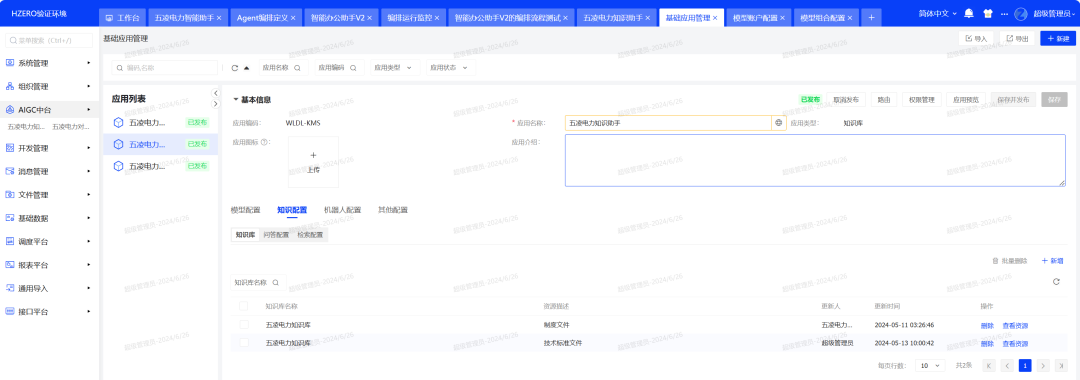Click the refresh icon beside filter search
The width and height of the screenshot is (1080, 380).
point(235,68)
